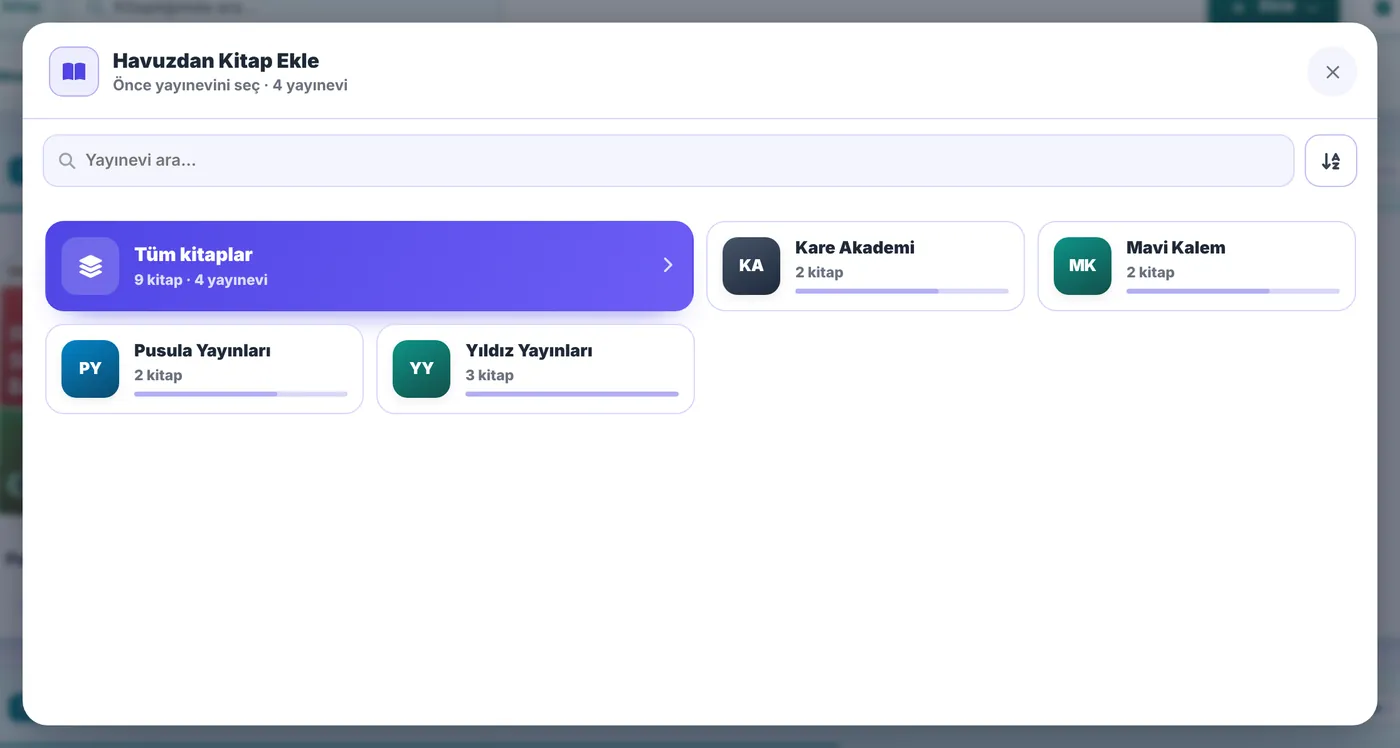1400x748 pixels.
Task: Select the Tüm kitaplar card
Action: click(369, 266)
